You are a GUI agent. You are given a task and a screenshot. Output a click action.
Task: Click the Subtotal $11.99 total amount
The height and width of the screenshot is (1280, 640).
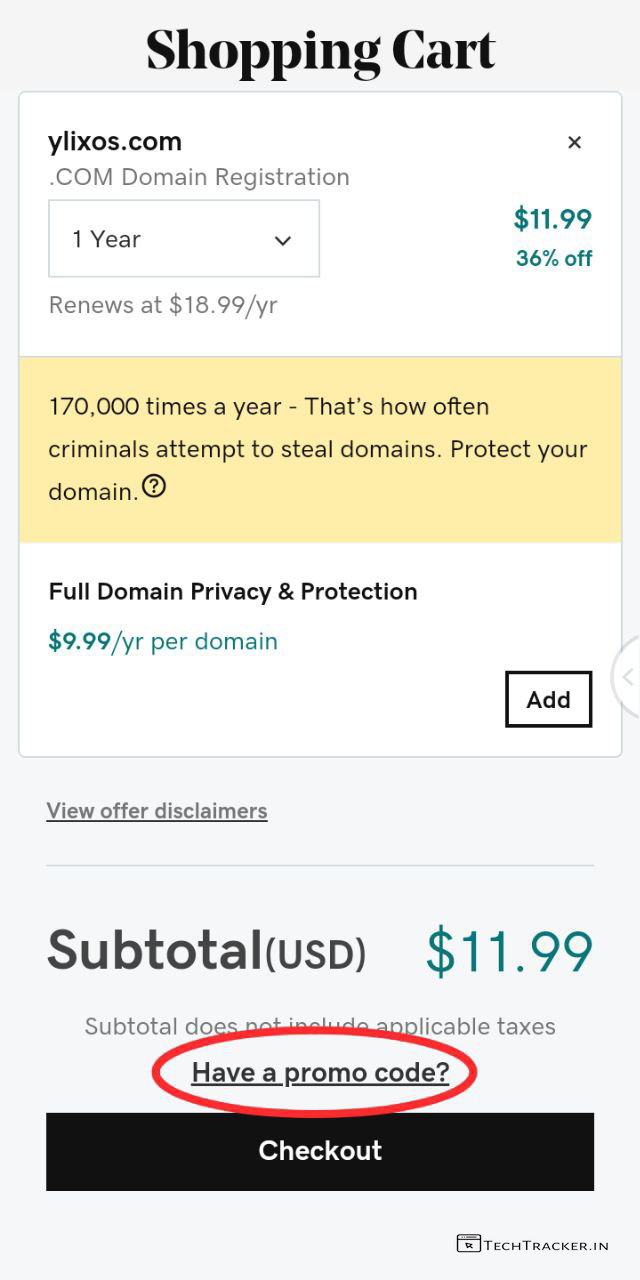[x=509, y=951]
